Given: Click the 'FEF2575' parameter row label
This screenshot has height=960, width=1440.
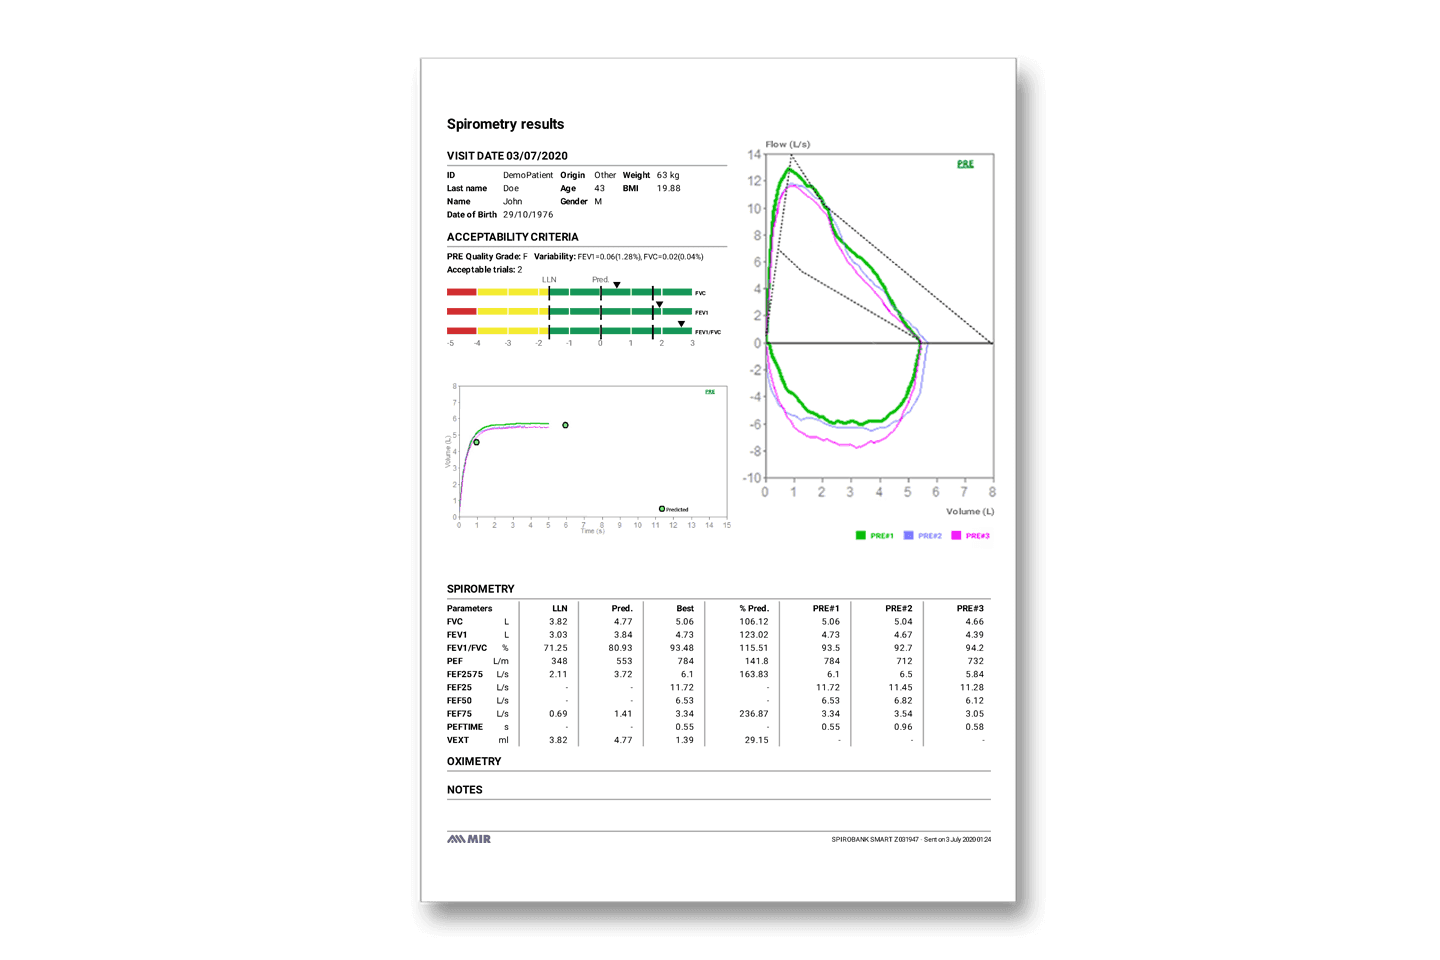Looking at the screenshot, I should click(465, 674).
